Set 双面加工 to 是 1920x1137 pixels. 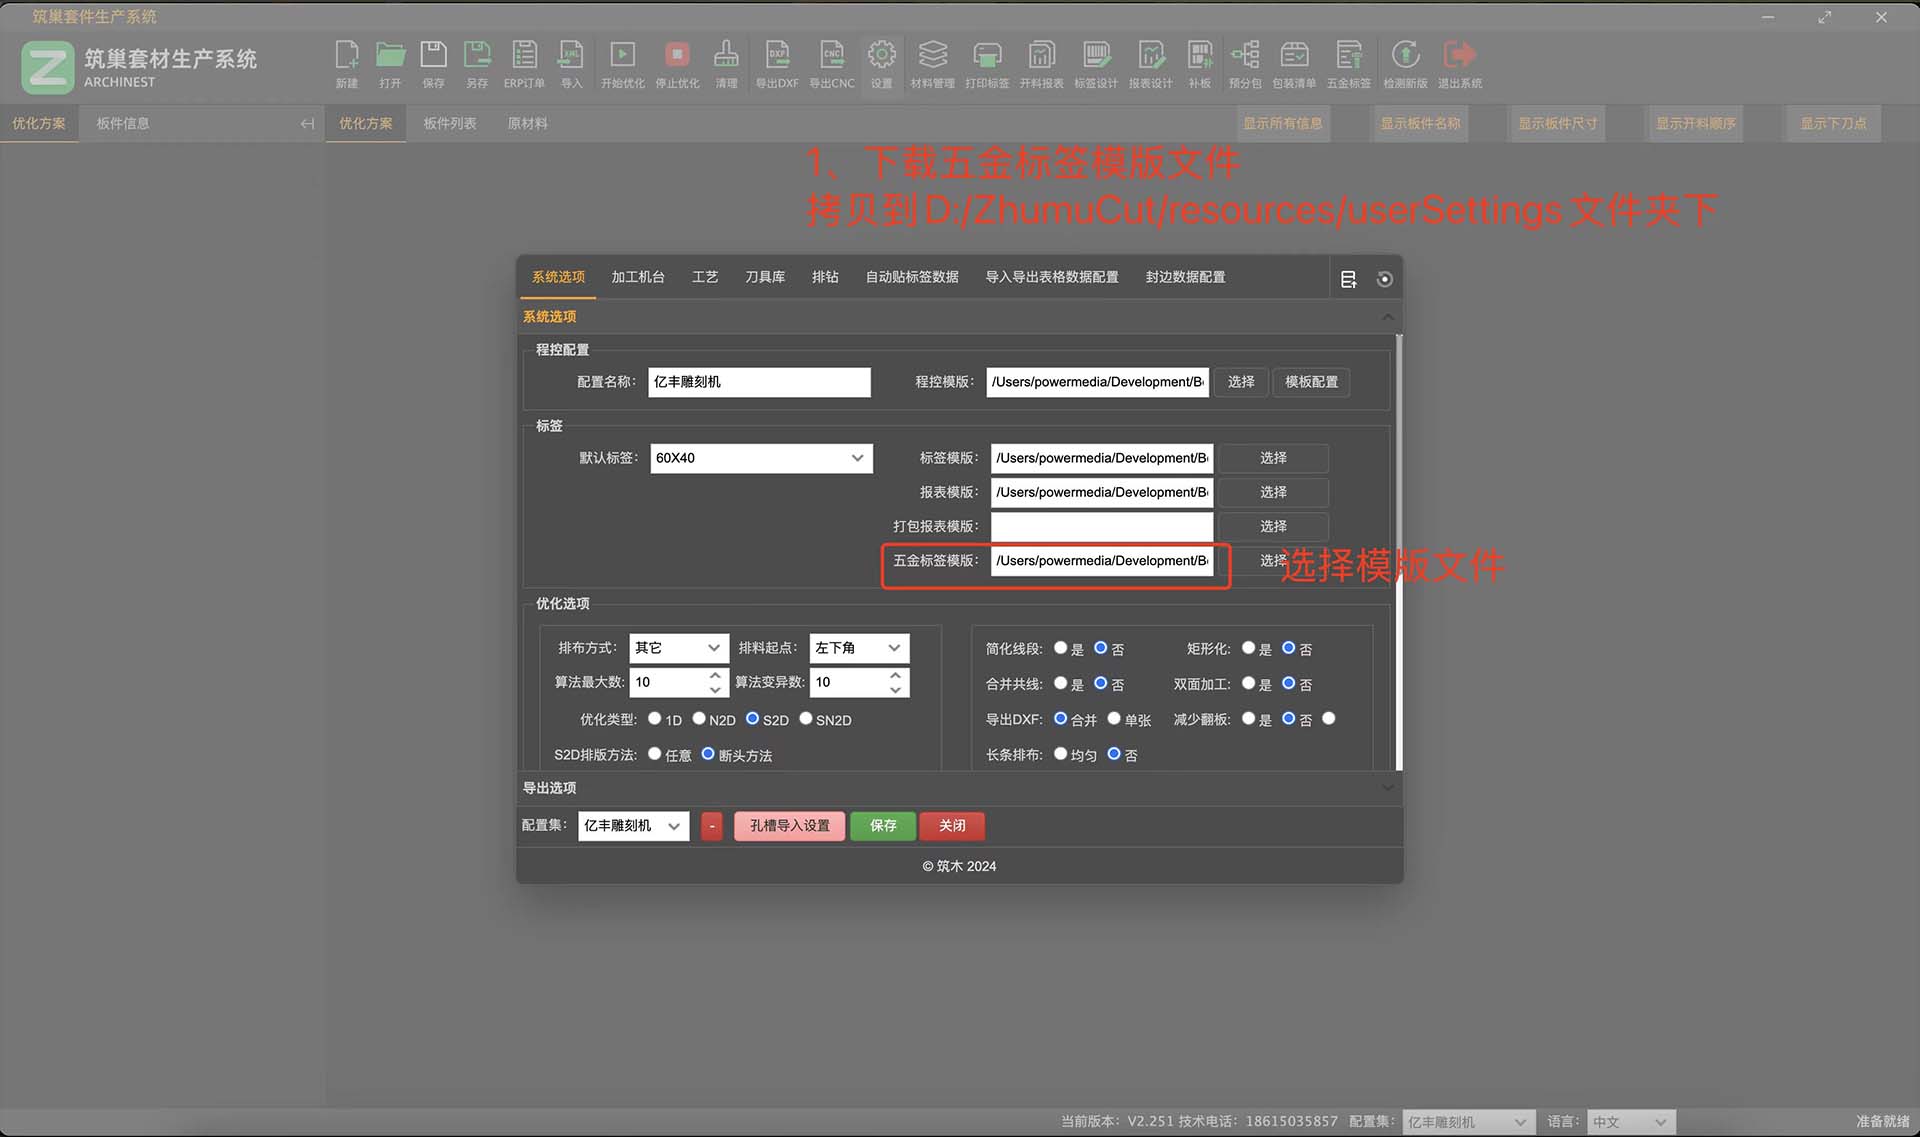tap(1248, 683)
